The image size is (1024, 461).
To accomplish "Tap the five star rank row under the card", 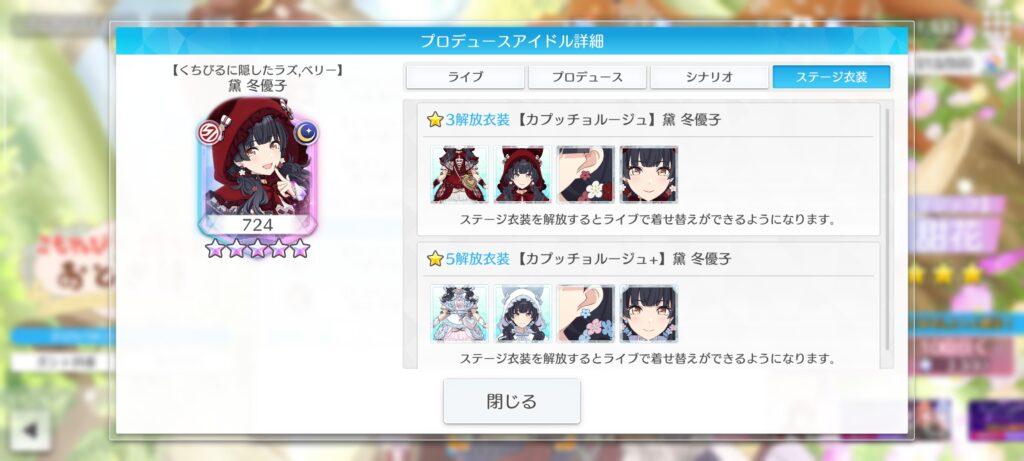I will (x=257, y=248).
